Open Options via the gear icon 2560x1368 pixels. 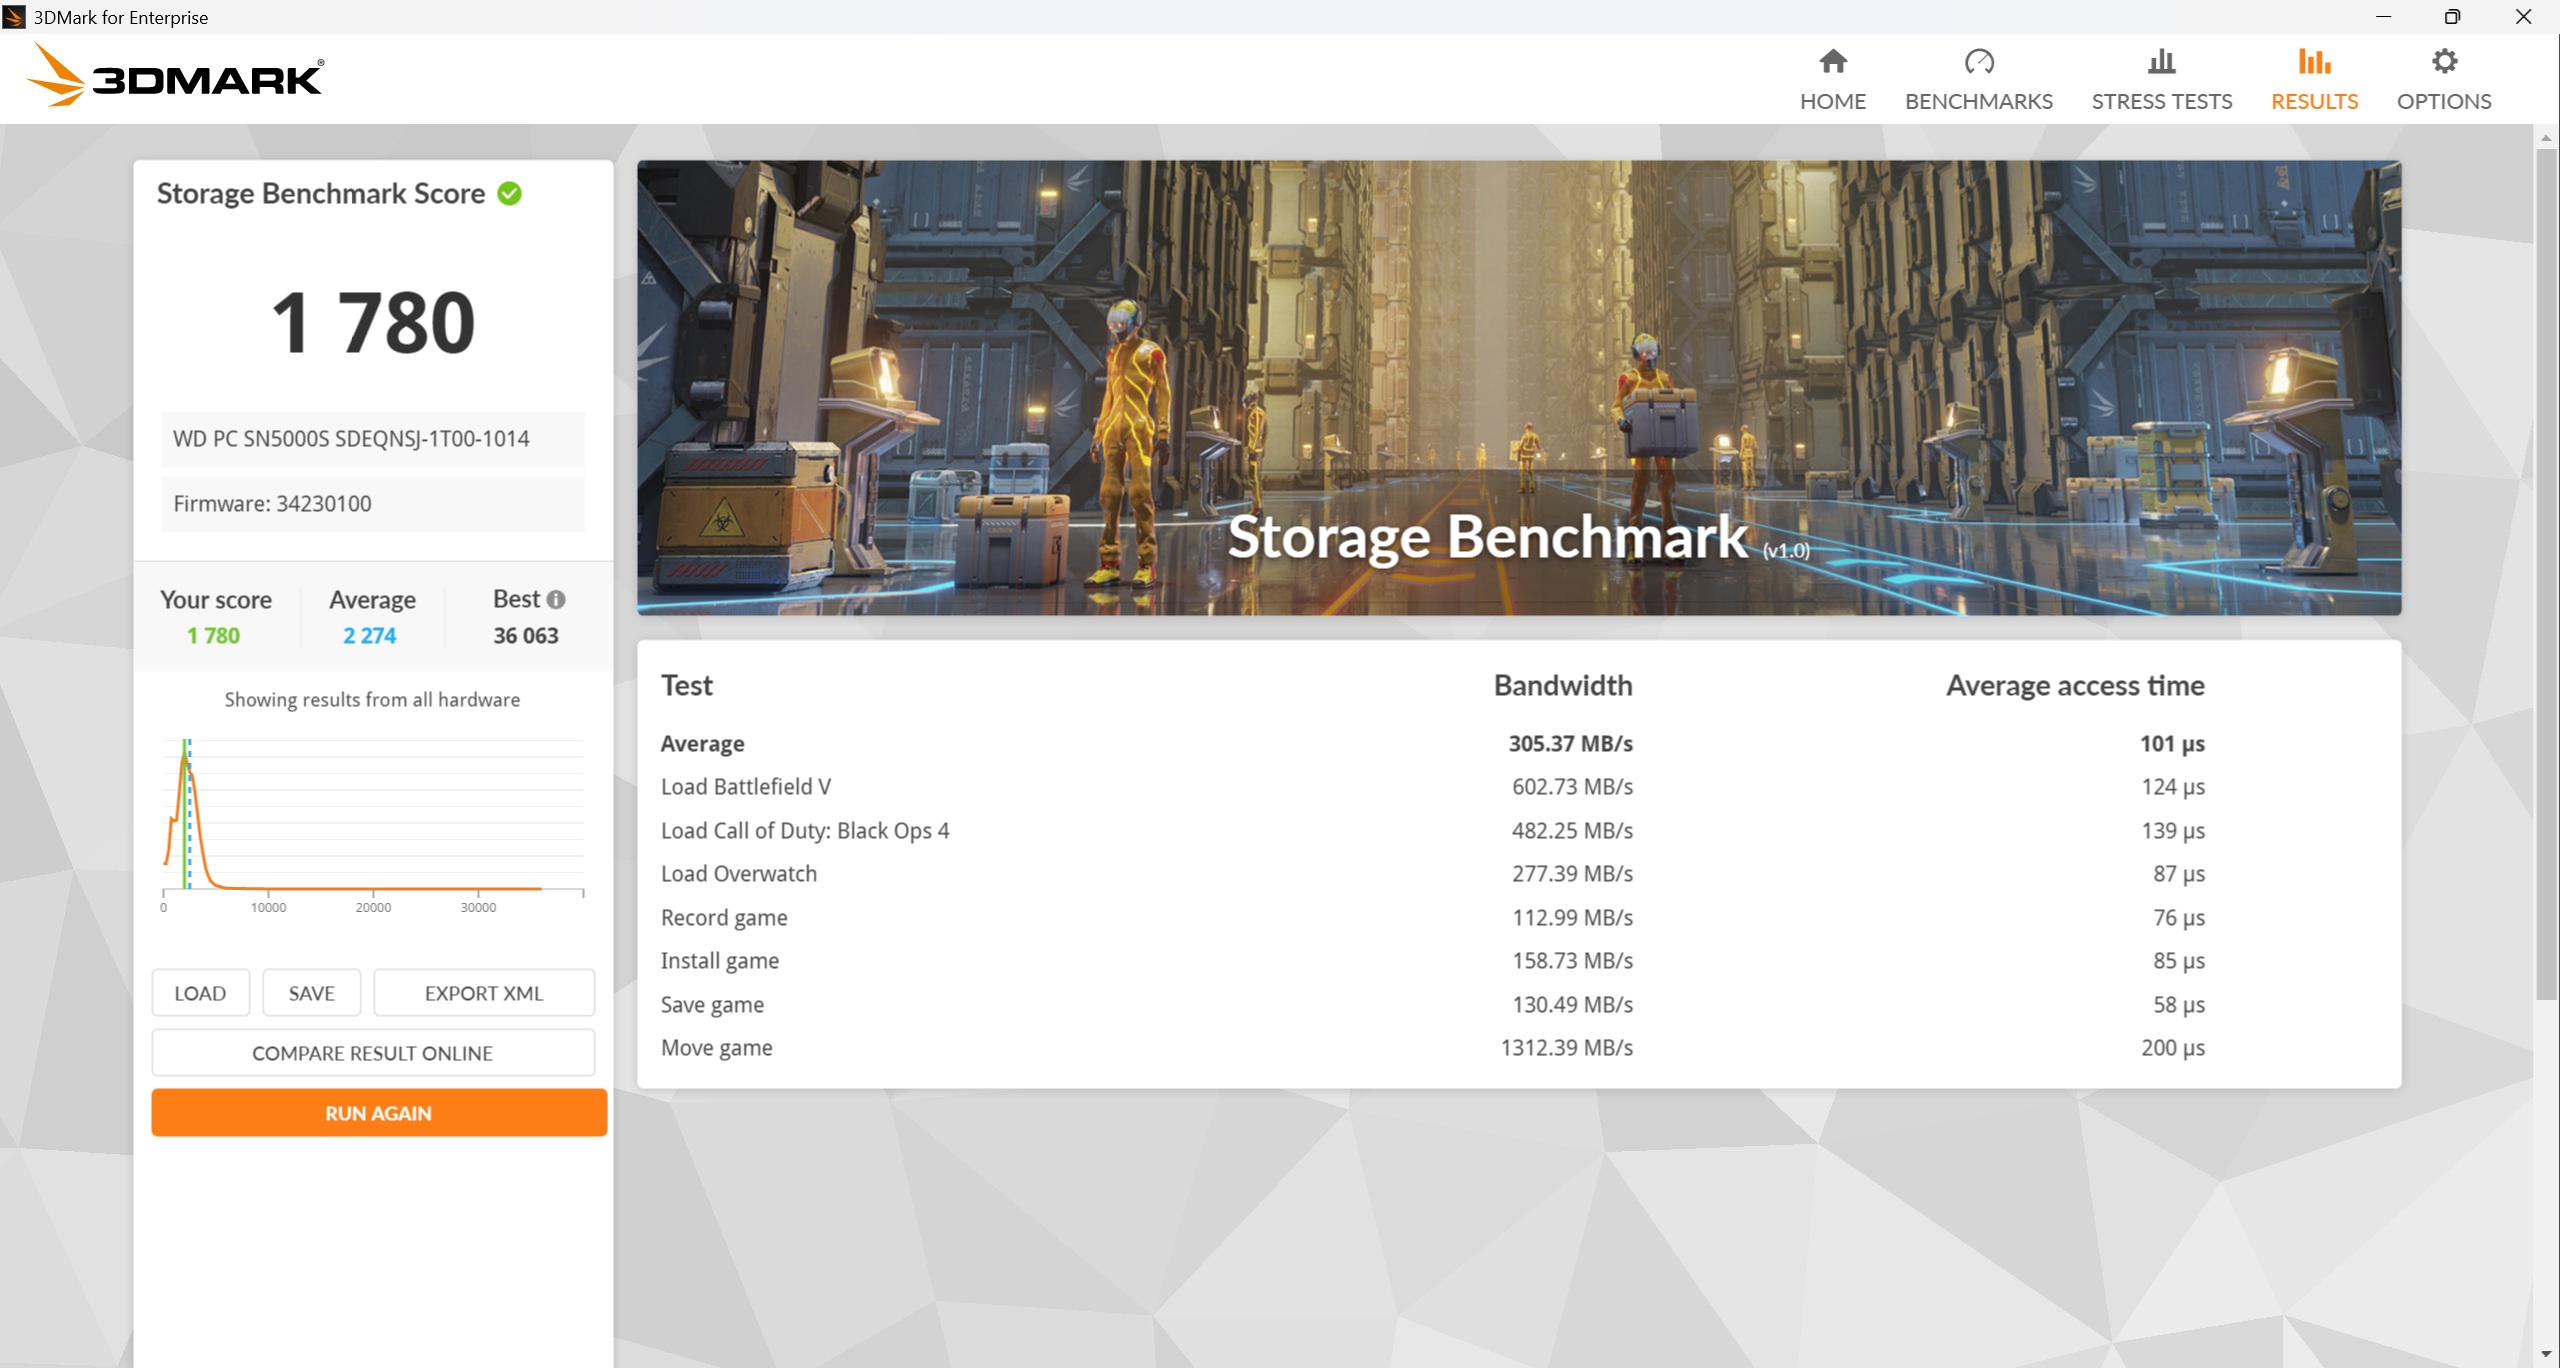pos(2443,62)
